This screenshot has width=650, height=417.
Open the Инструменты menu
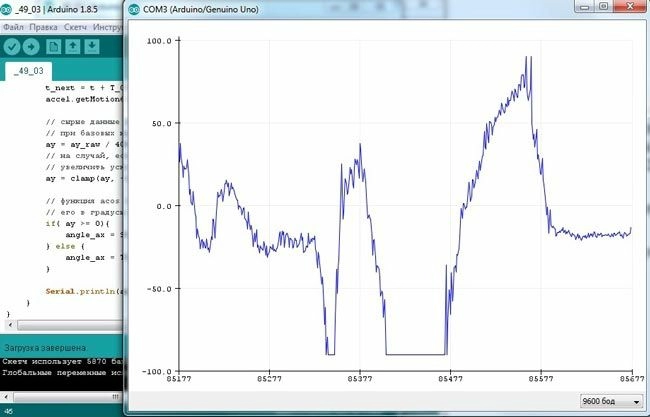pyautogui.click(x=108, y=26)
